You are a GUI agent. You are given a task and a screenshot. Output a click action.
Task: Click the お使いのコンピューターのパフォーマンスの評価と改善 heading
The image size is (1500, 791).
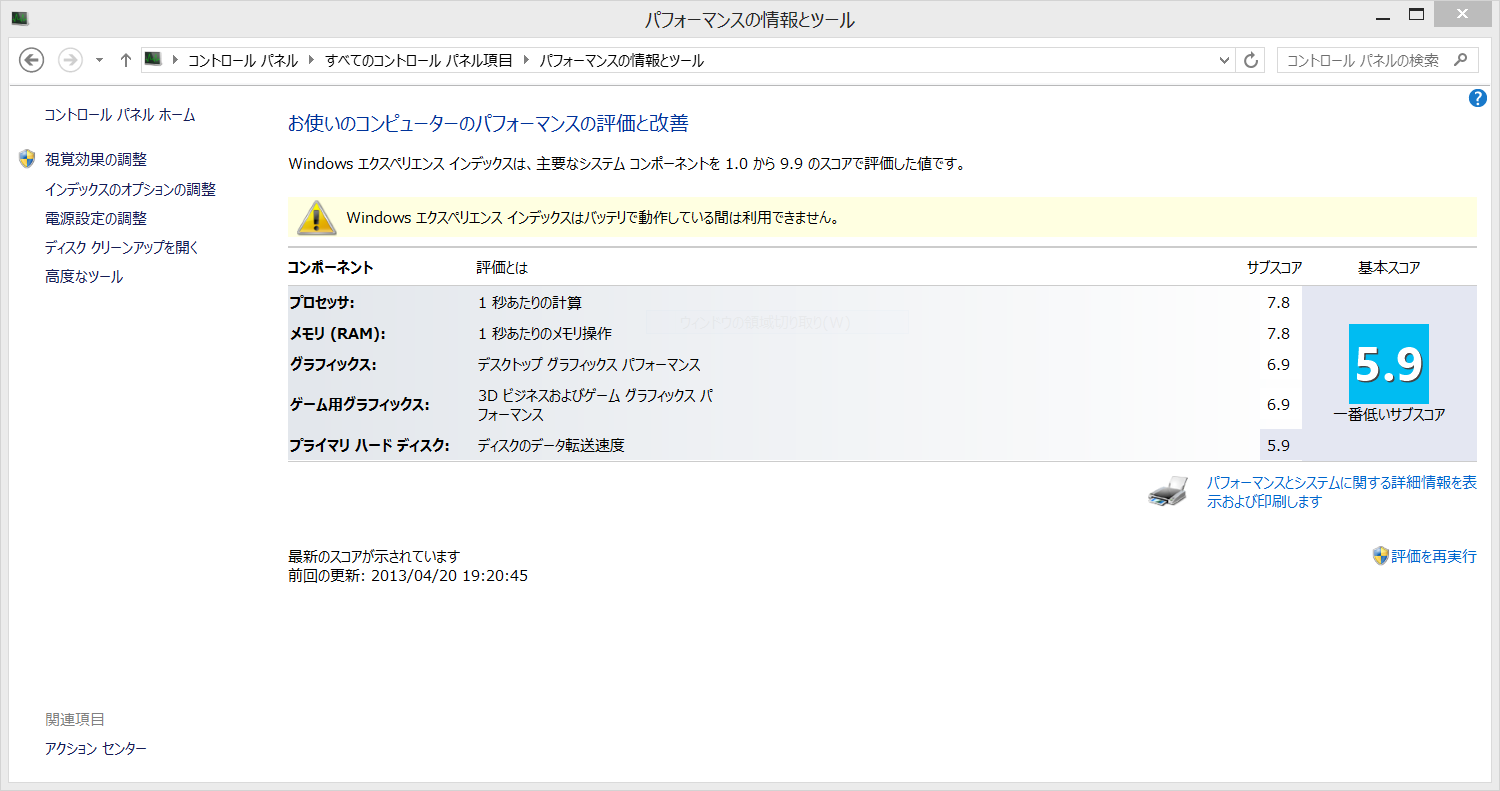point(488,124)
